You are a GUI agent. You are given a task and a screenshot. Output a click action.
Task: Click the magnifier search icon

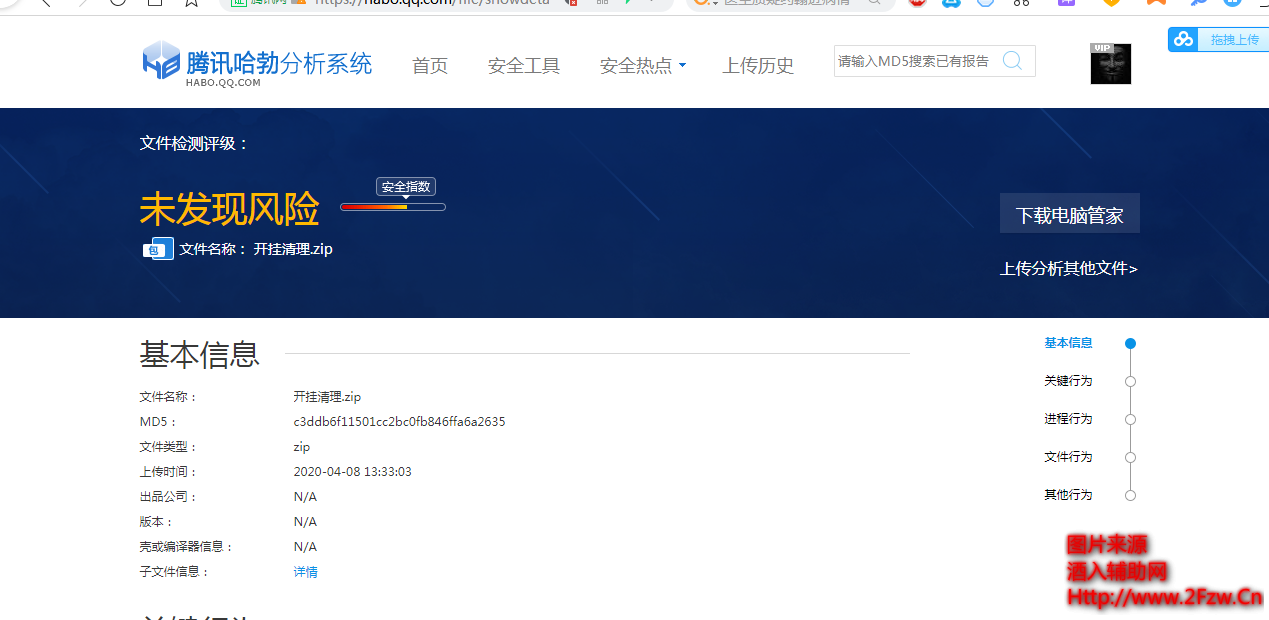(x=1012, y=61)
